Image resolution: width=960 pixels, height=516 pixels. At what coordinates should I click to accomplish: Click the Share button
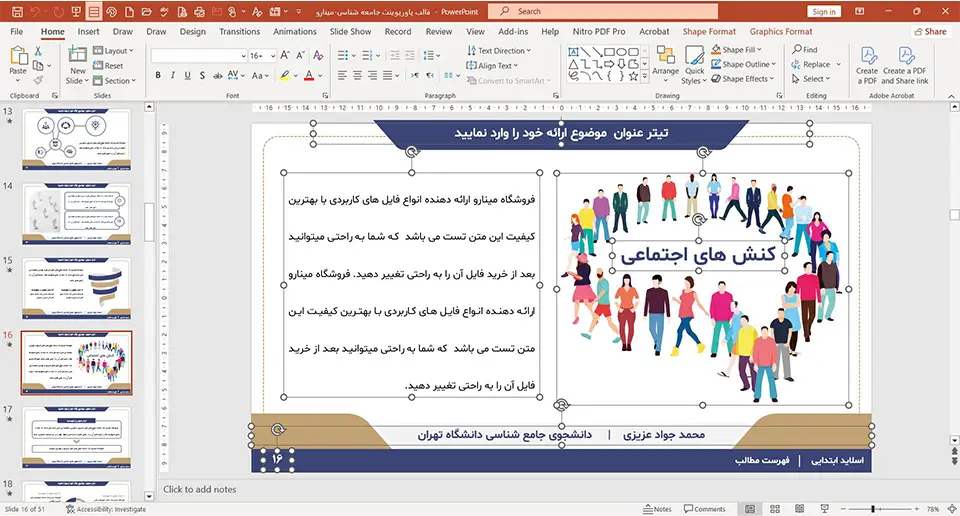(930, 31)
